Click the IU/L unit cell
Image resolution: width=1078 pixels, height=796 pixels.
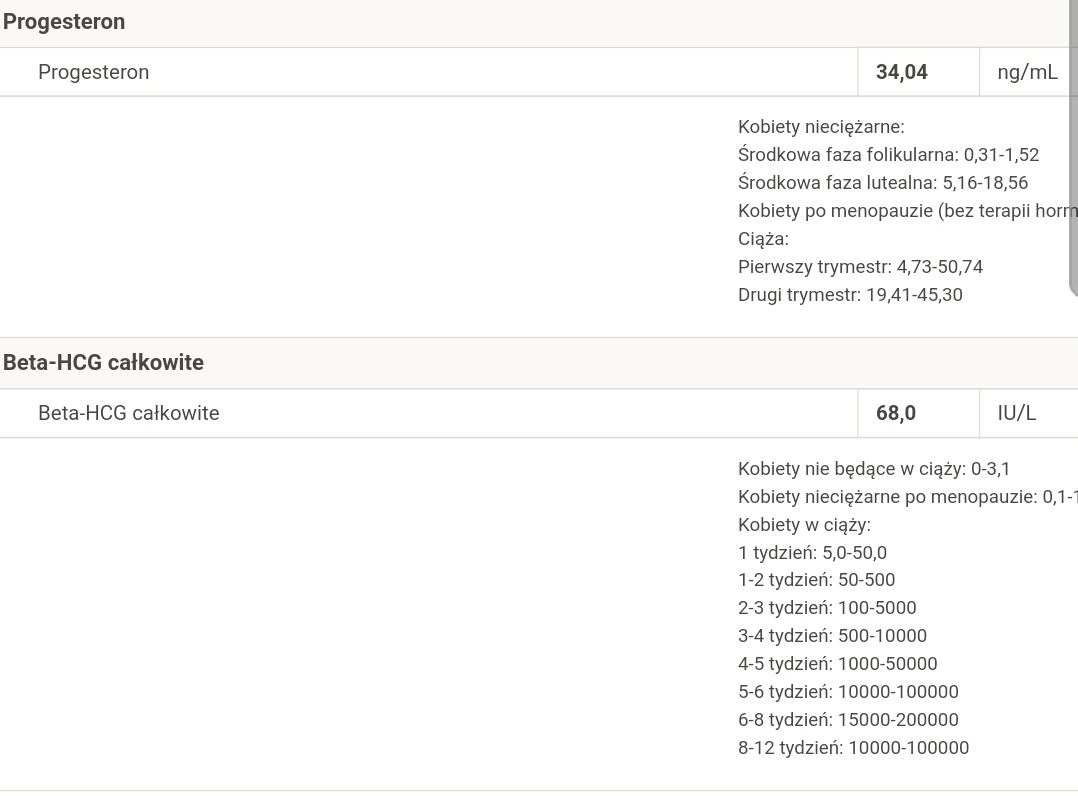pos(1016,413)
